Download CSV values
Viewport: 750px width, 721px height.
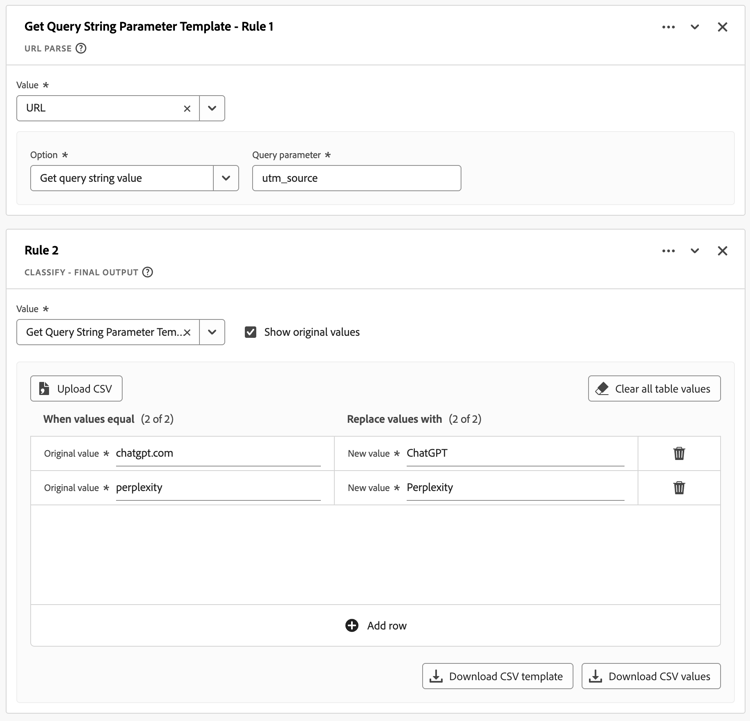[651, 676]
